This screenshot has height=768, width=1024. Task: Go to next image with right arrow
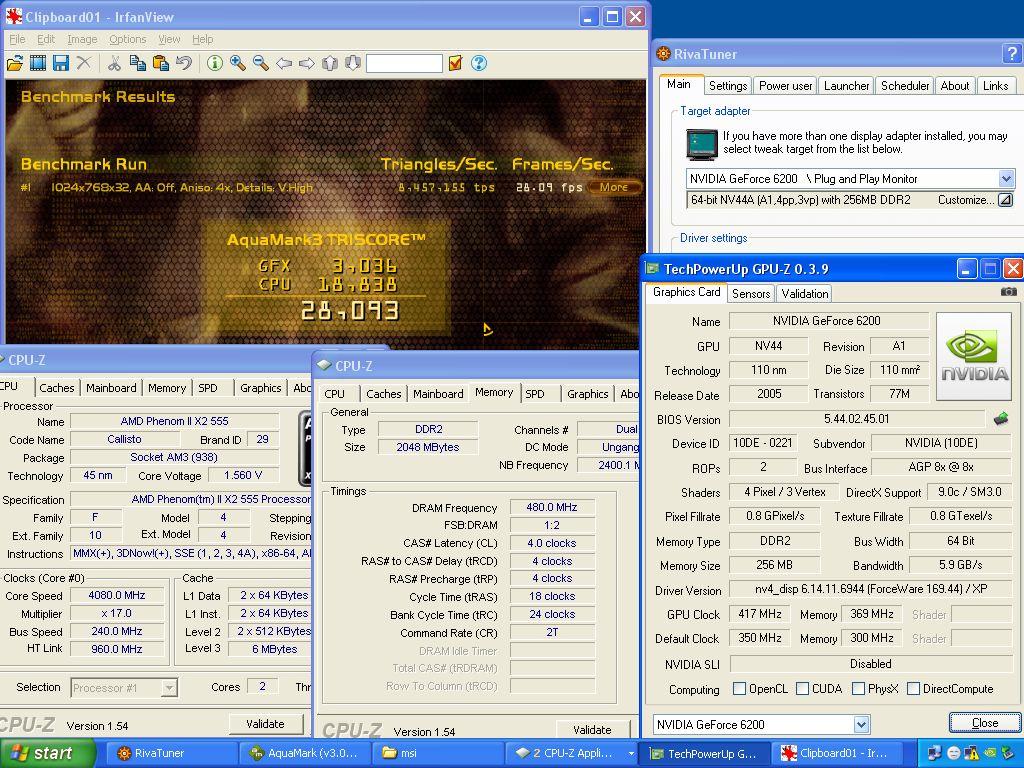pyautogui.click(x=307, y=63)
